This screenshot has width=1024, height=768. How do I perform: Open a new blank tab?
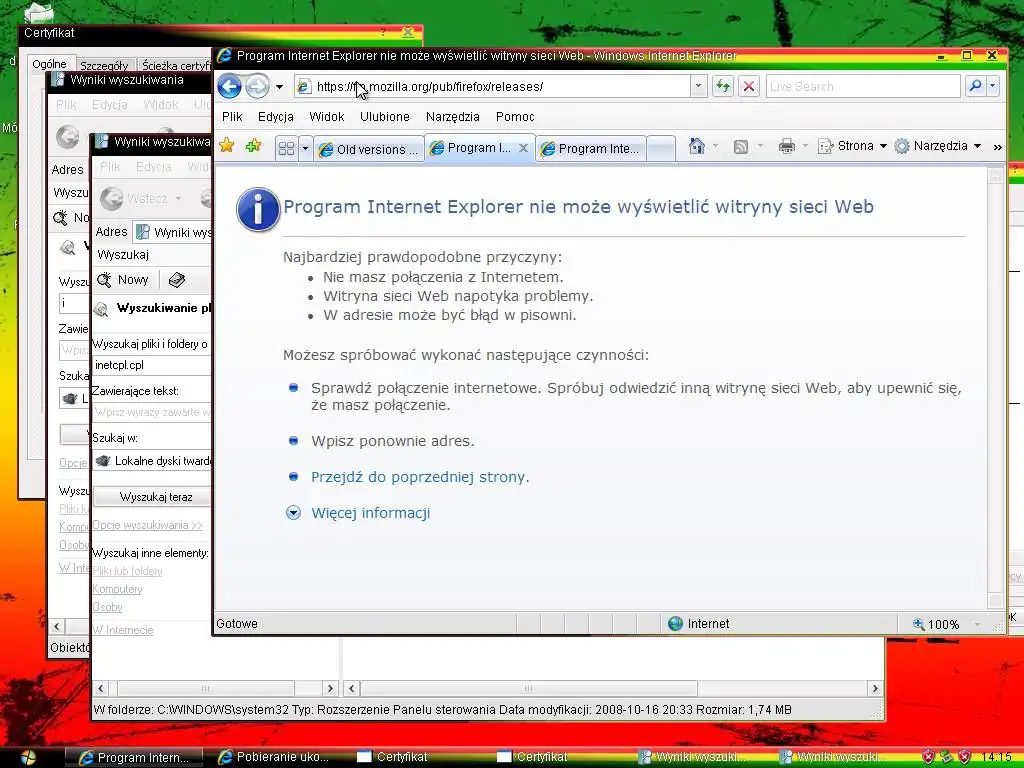661,149
